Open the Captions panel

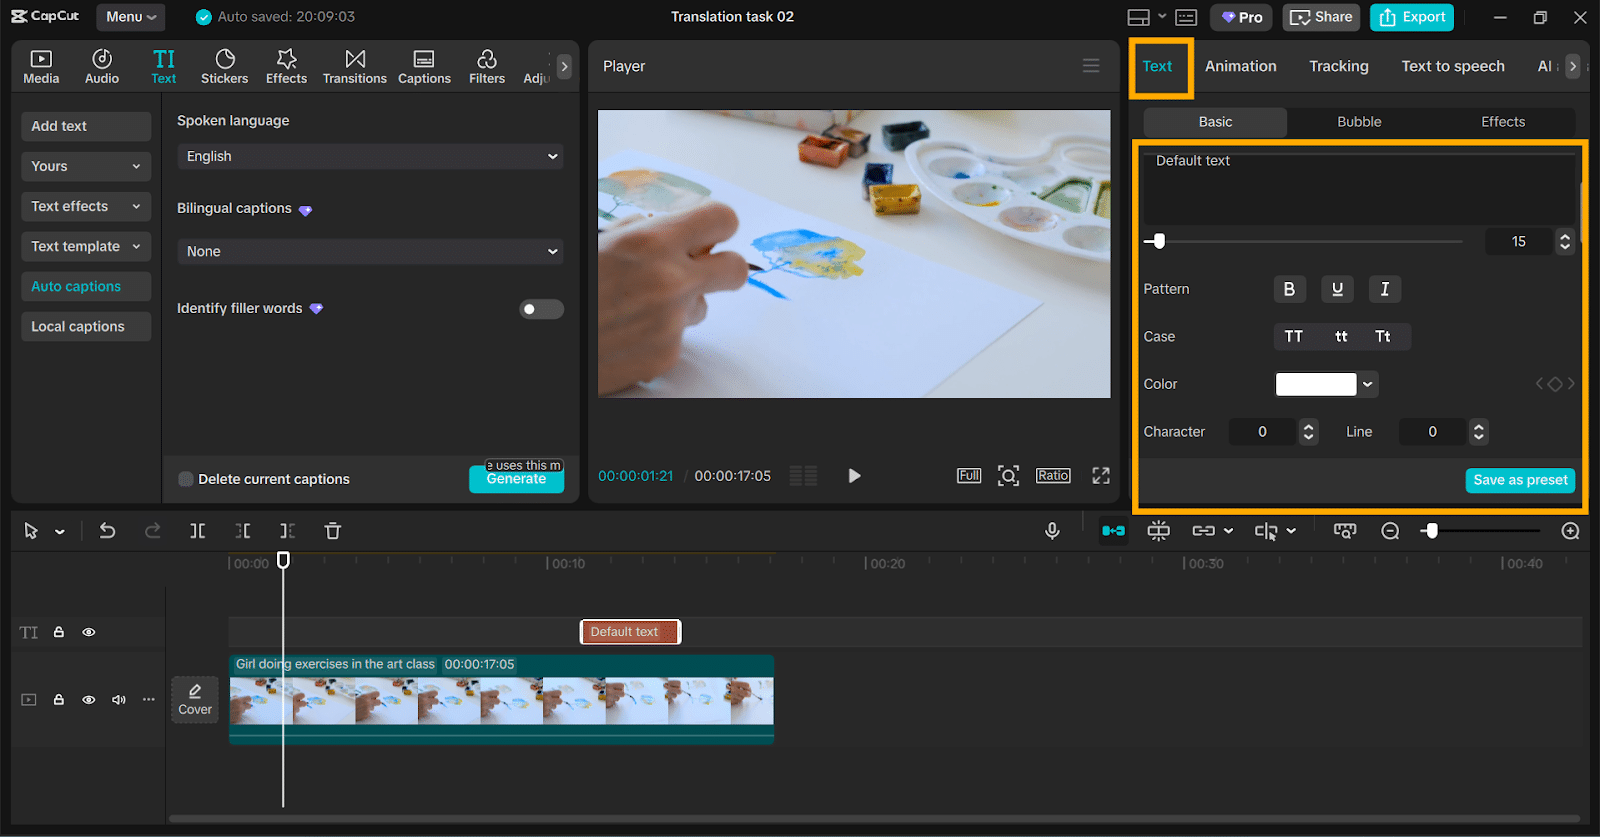[x=424, y=67]
